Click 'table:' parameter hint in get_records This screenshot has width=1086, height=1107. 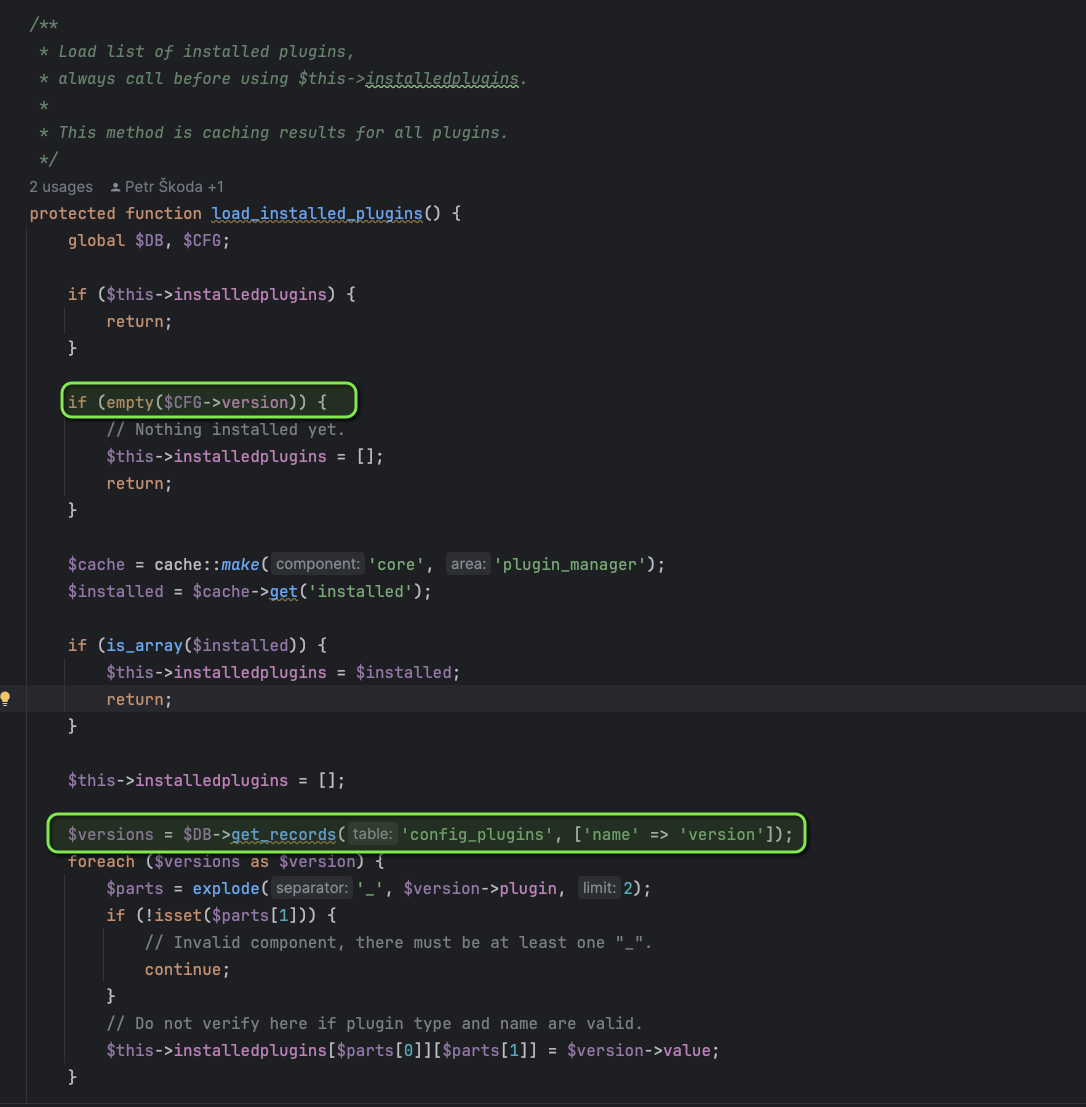[x=372, y=834]
